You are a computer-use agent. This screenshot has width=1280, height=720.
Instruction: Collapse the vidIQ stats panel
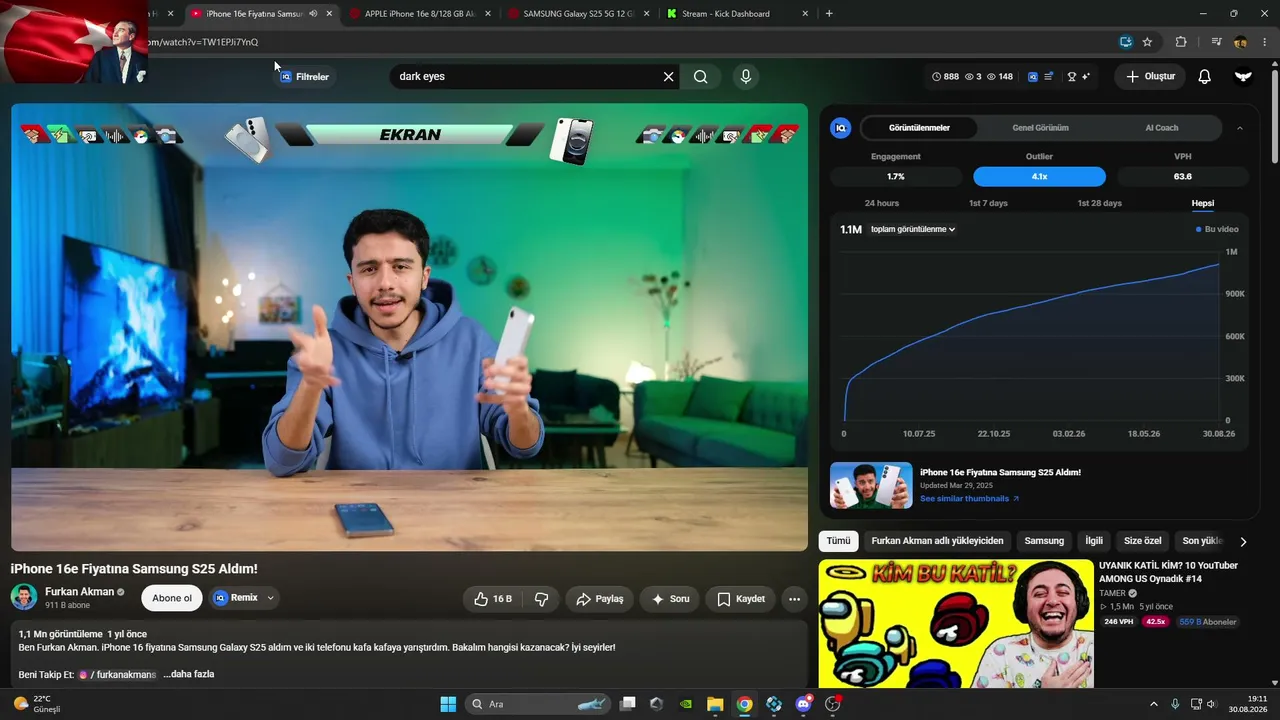(1240, 128)
